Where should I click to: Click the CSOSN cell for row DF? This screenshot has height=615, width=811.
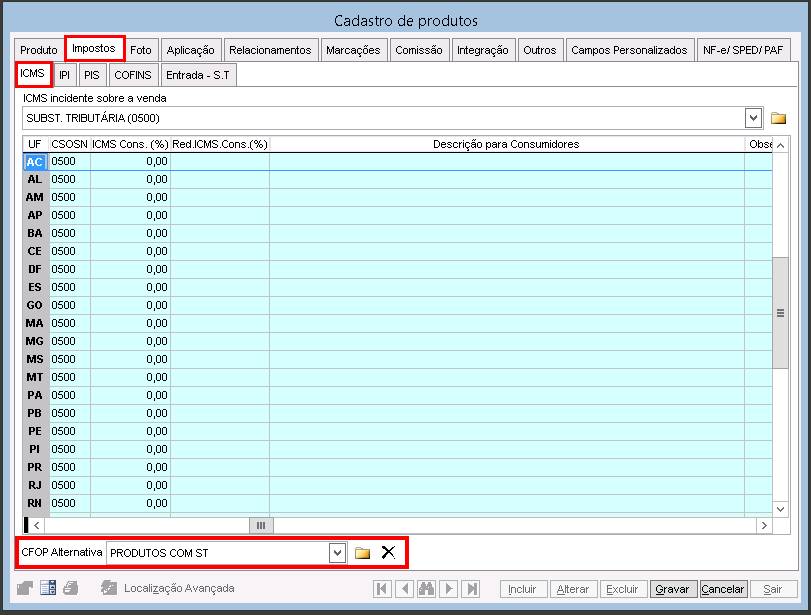(70, 269)
